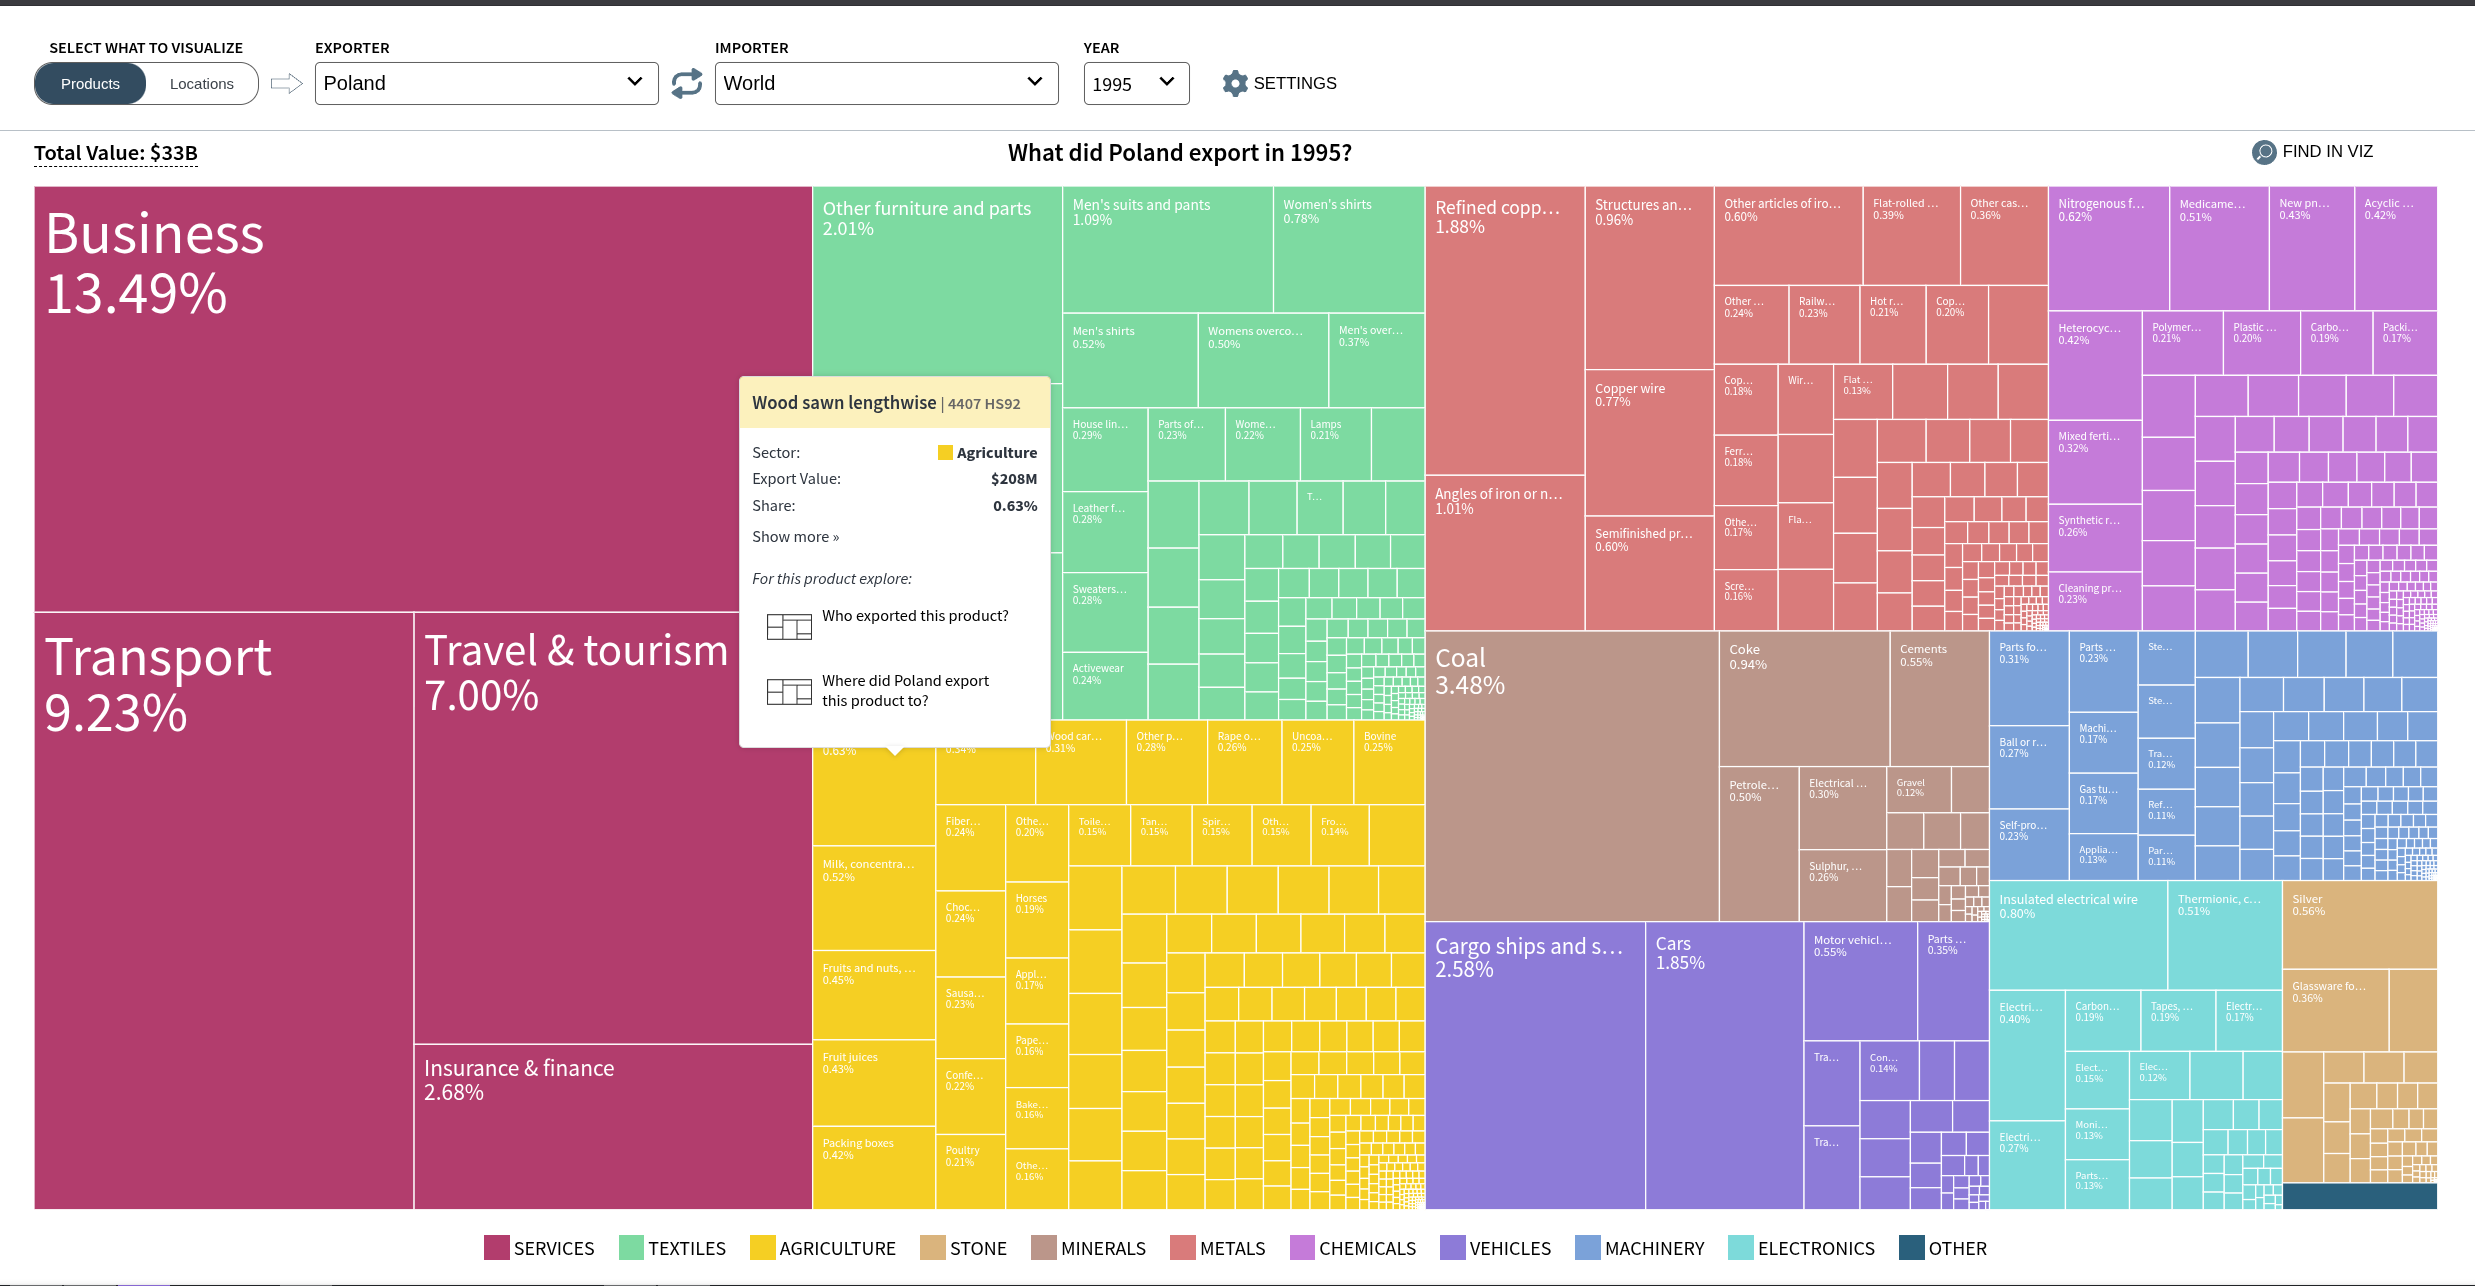Select the Coke 0.94% tile
This screenshot has height=1286, width=2475.
point(1805,698)
